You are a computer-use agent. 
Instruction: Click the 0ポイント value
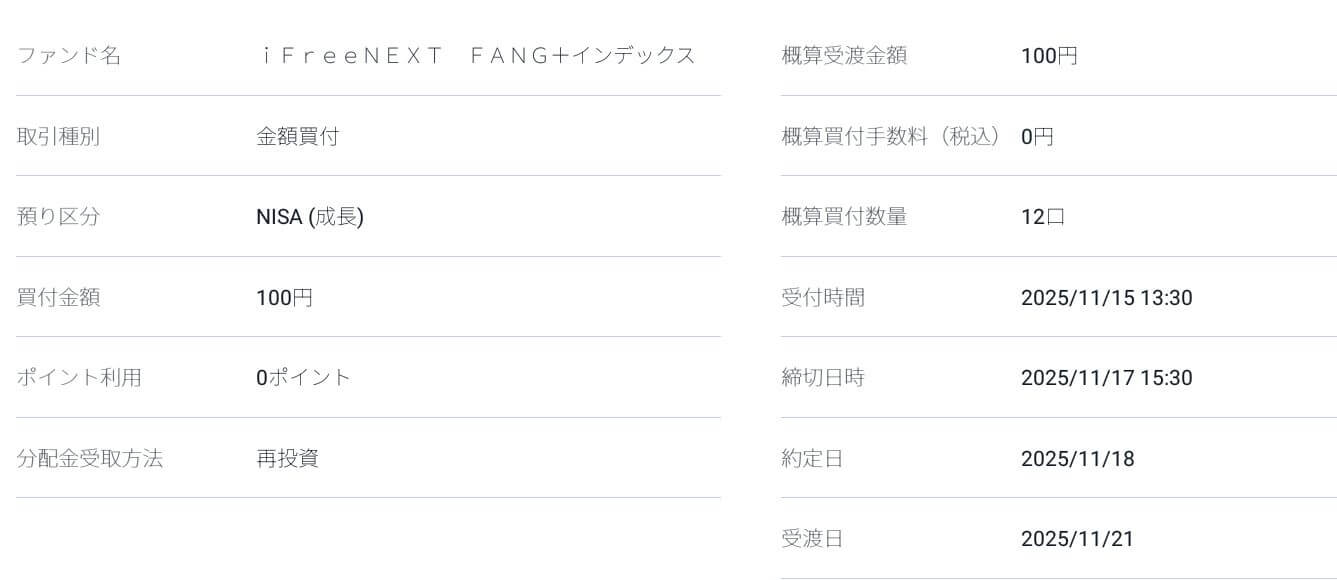coord(304,378)
